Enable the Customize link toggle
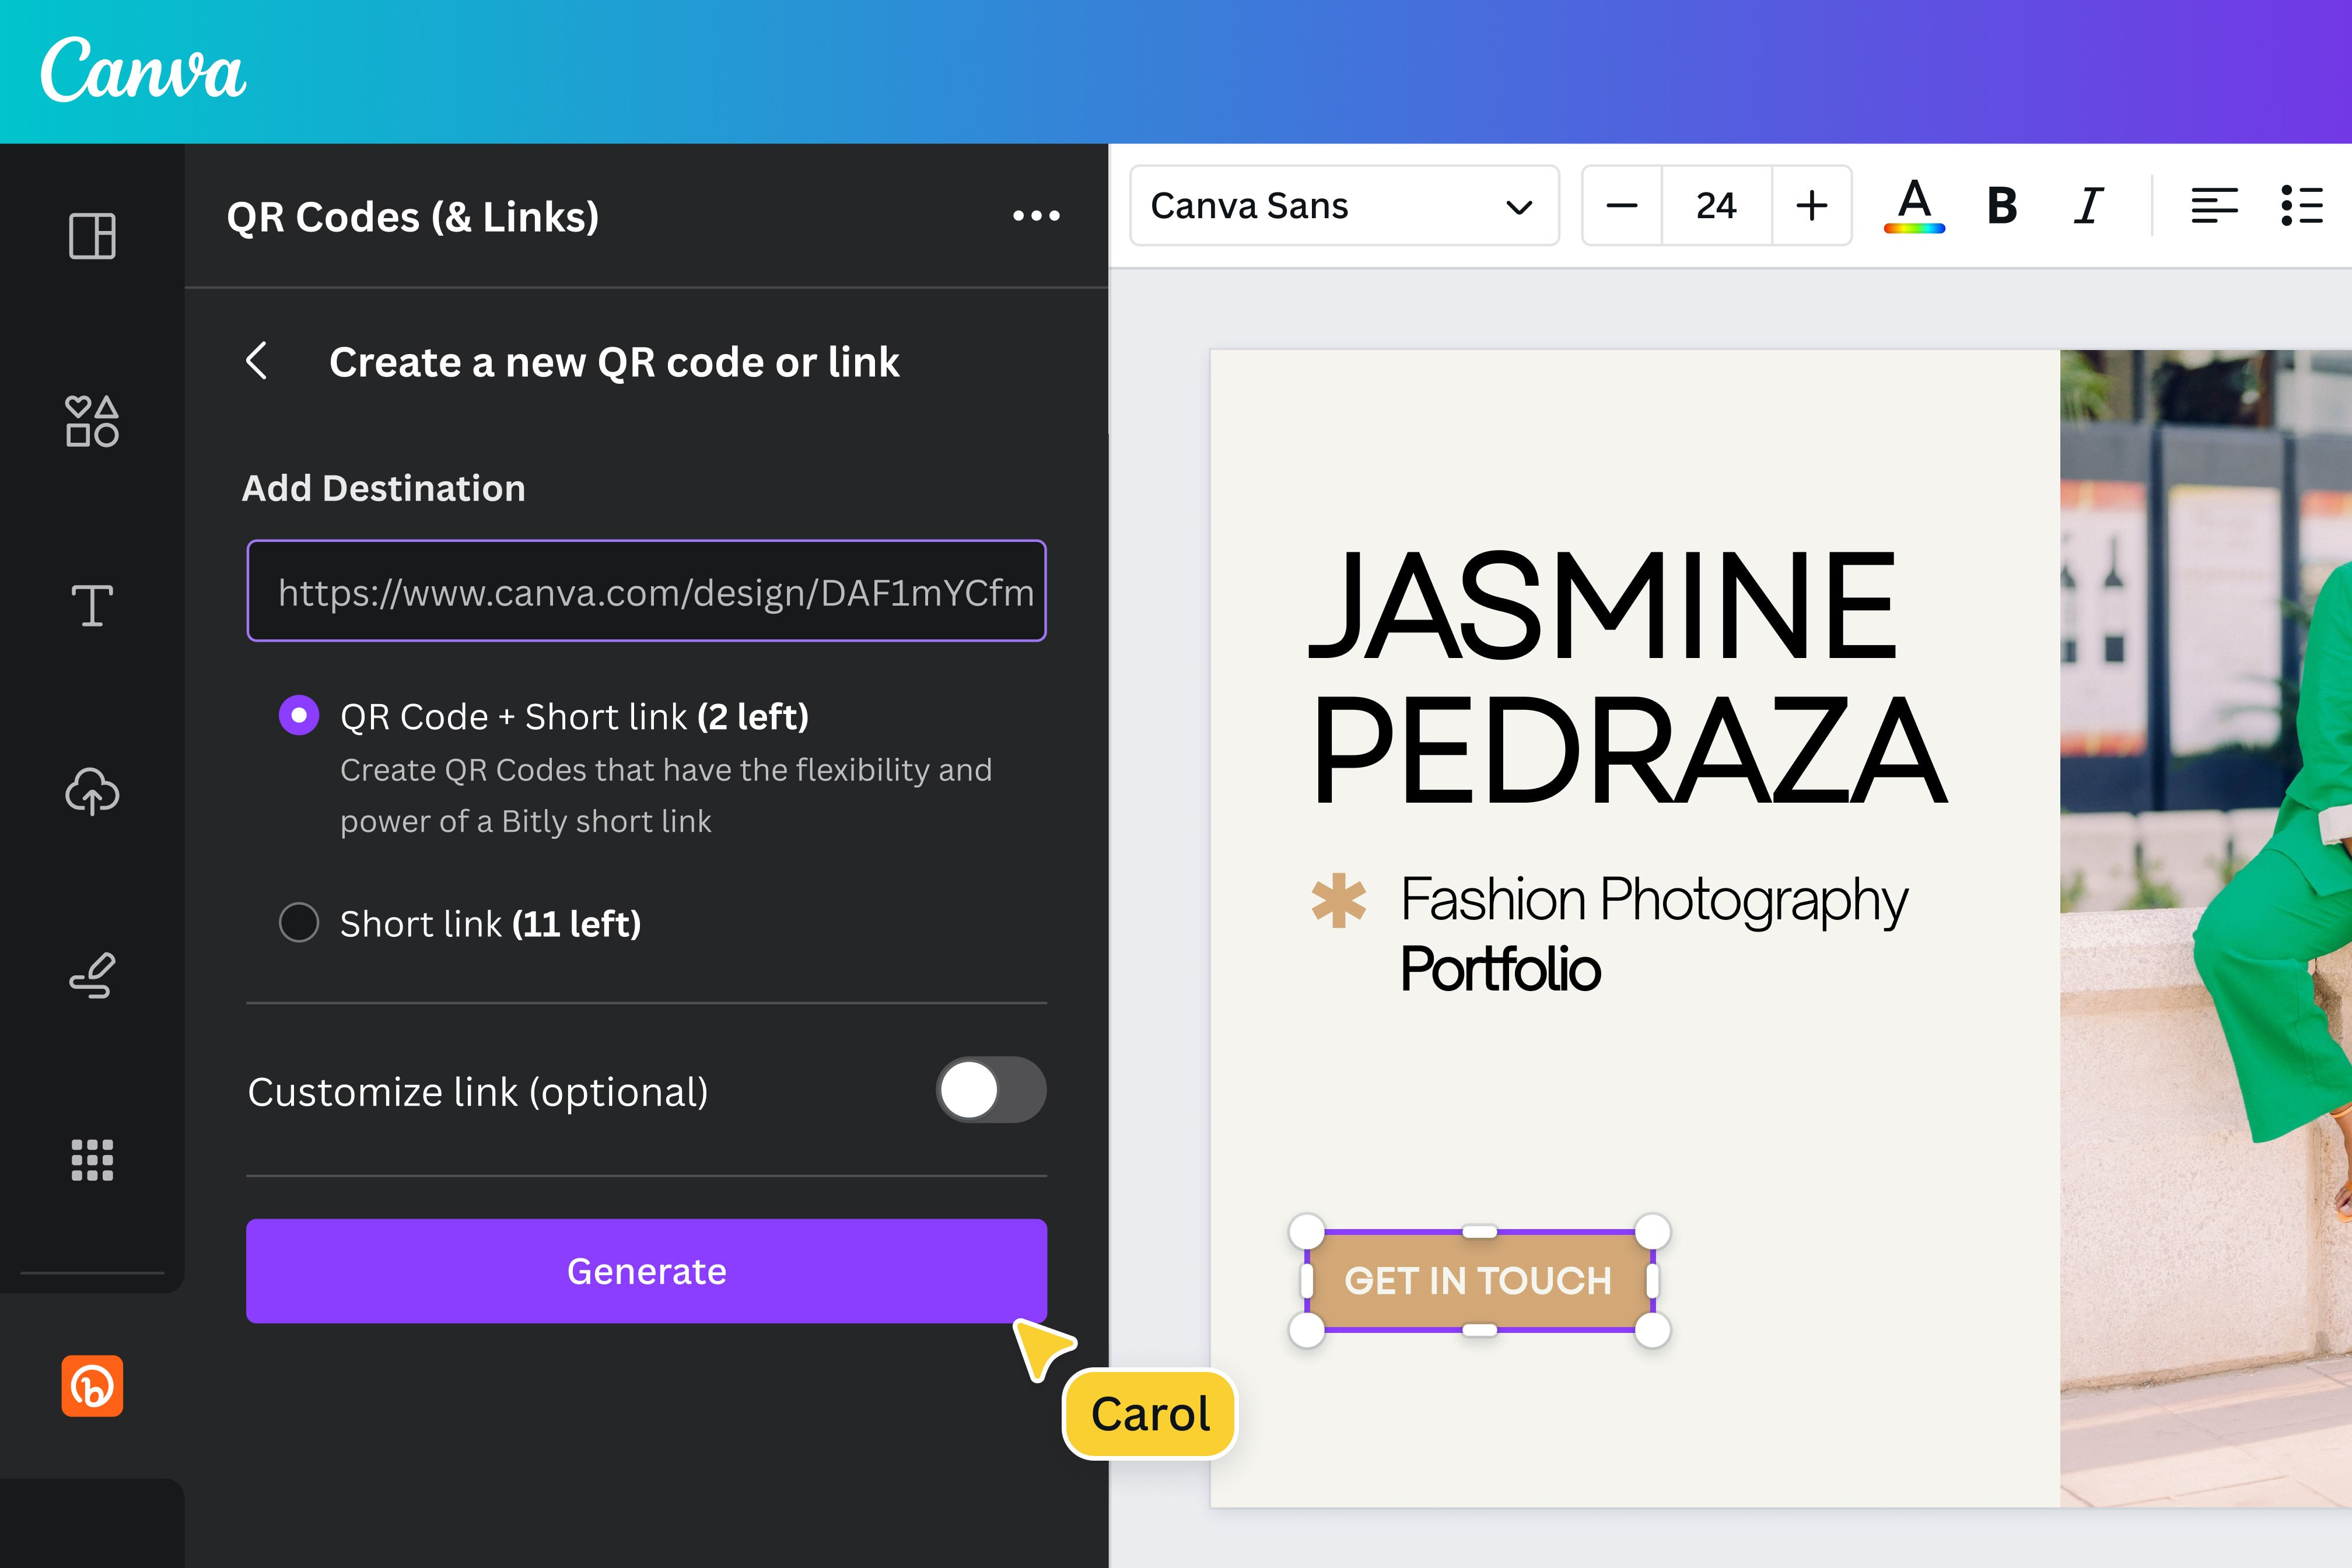 click(x=990, y=1091)
